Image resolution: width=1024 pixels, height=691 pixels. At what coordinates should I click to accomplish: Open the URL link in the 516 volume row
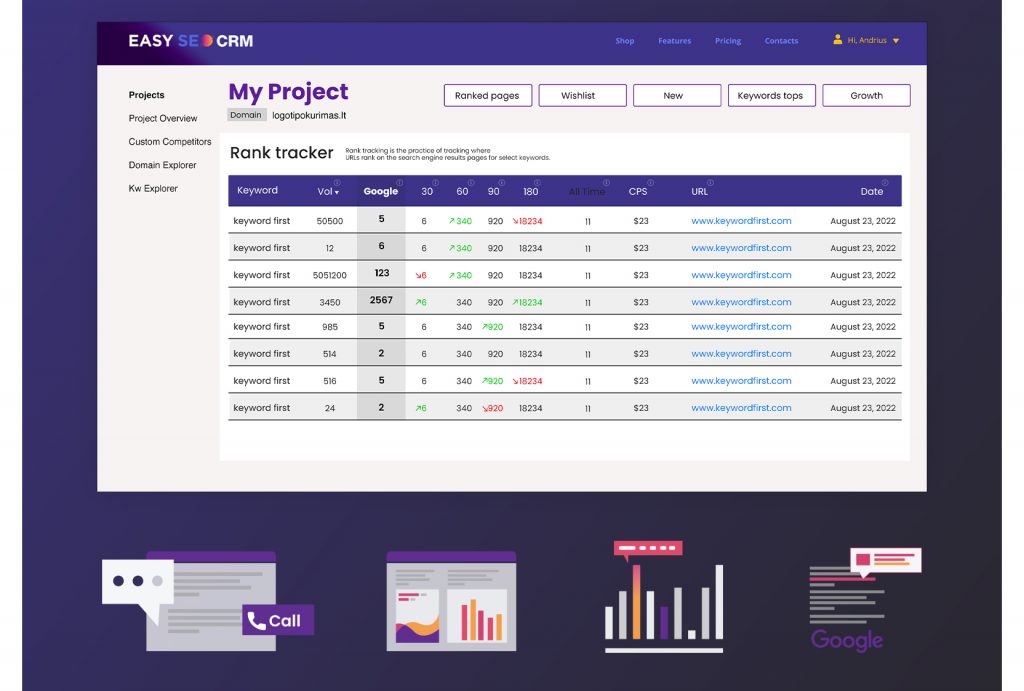pos(741,381)
